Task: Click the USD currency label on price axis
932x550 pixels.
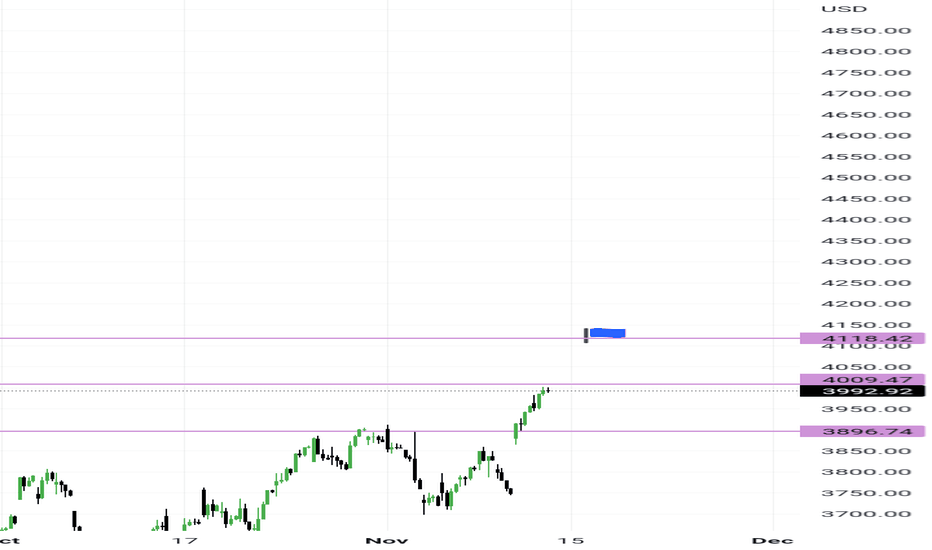Action: click(844, 9)
